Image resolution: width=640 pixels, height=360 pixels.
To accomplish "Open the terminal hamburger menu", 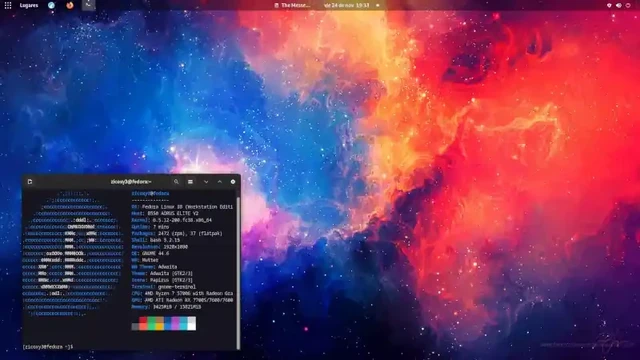I will 190,182.
